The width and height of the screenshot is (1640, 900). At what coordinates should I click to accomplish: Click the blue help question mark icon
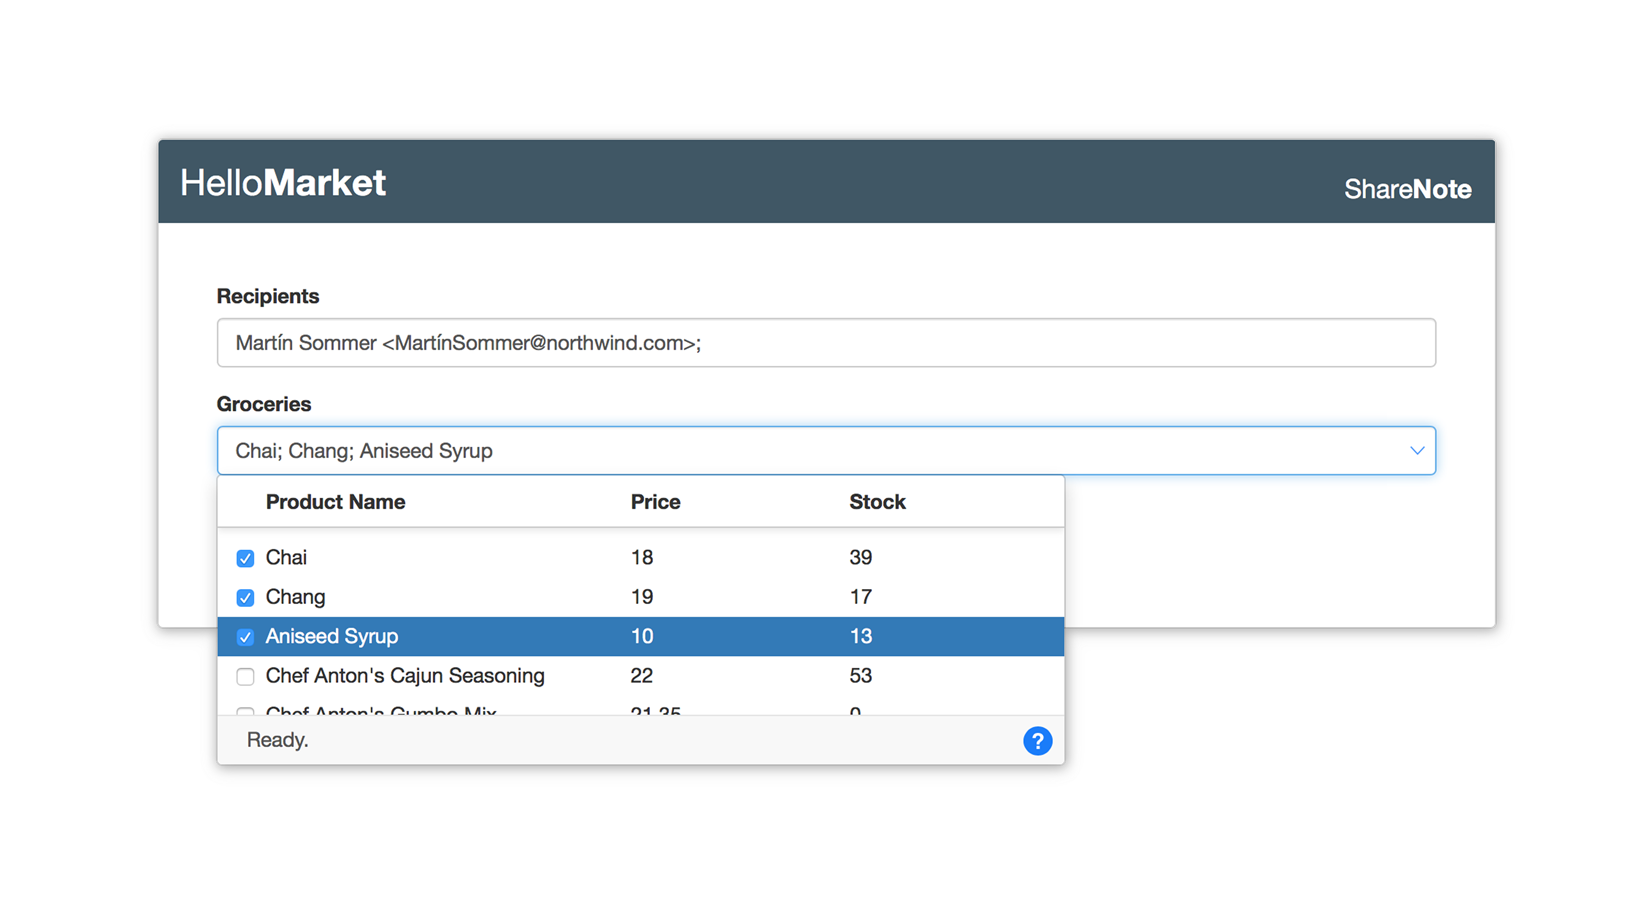coord(1037,741)
